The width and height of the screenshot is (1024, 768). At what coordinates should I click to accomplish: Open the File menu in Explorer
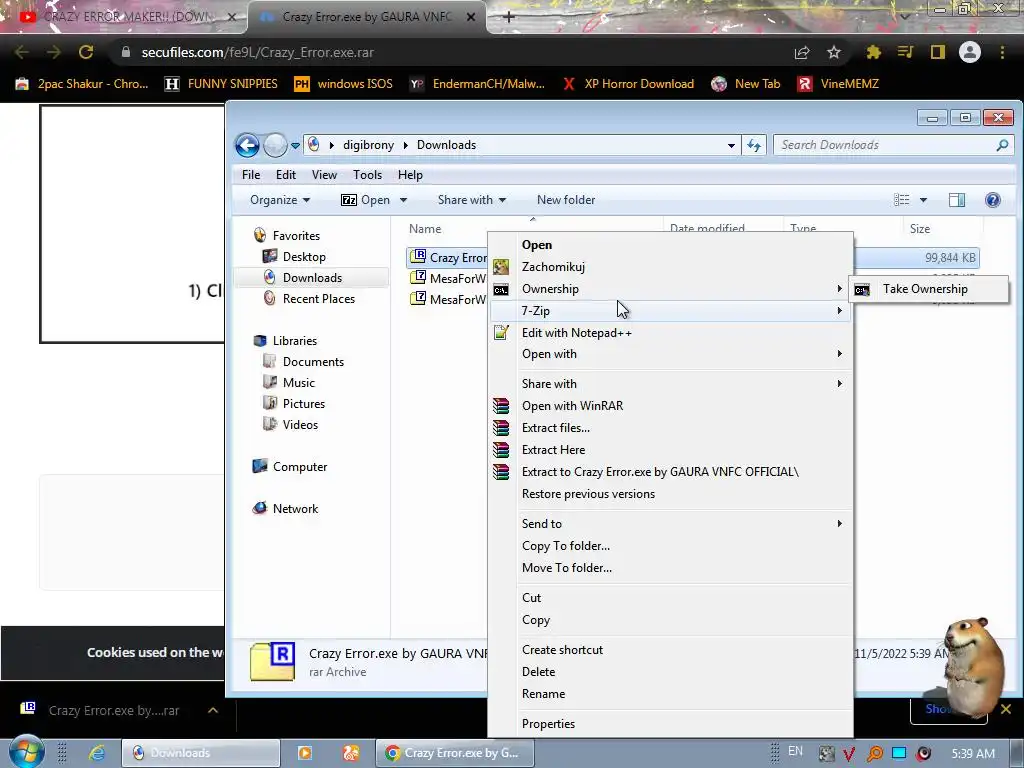click(251, 175)
